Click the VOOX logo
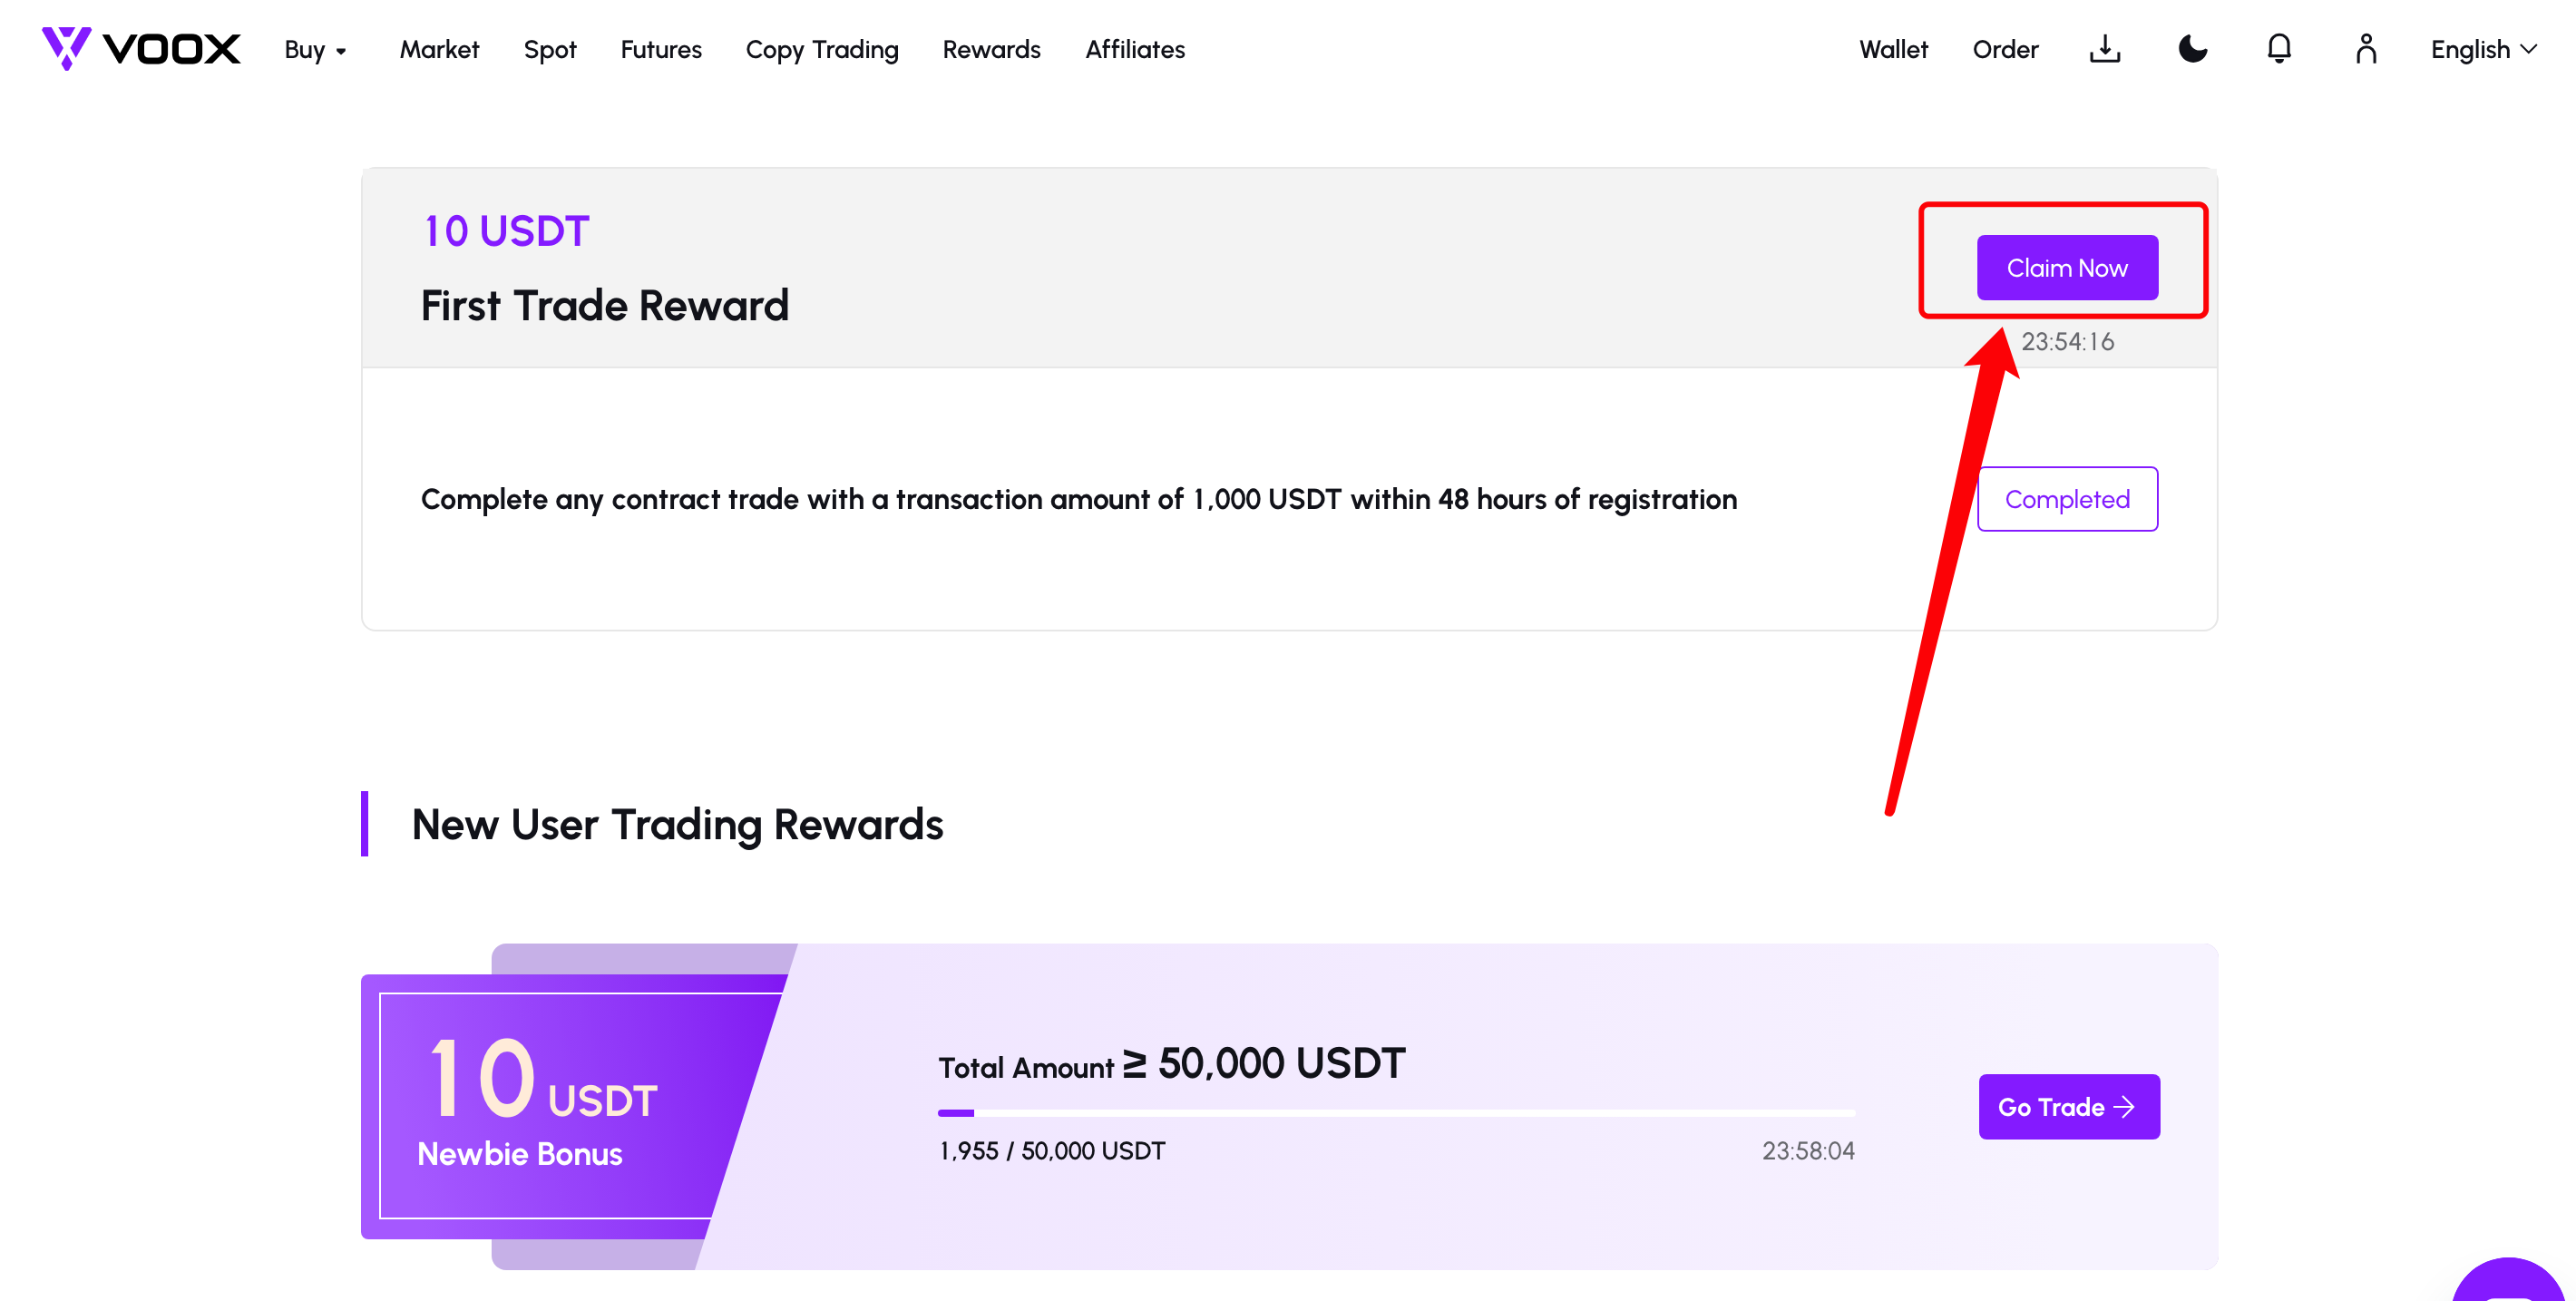The image size is (2576, 1301). tap(141, 49)
